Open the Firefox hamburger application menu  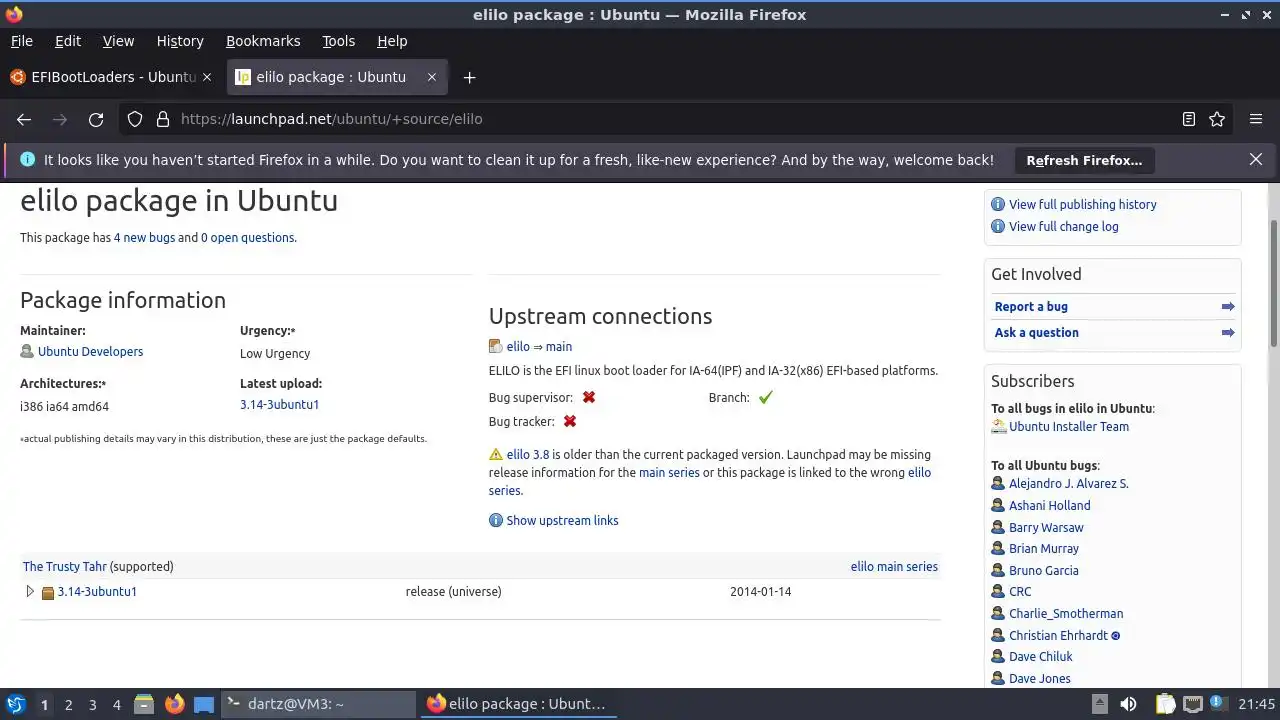(1256, 119)
